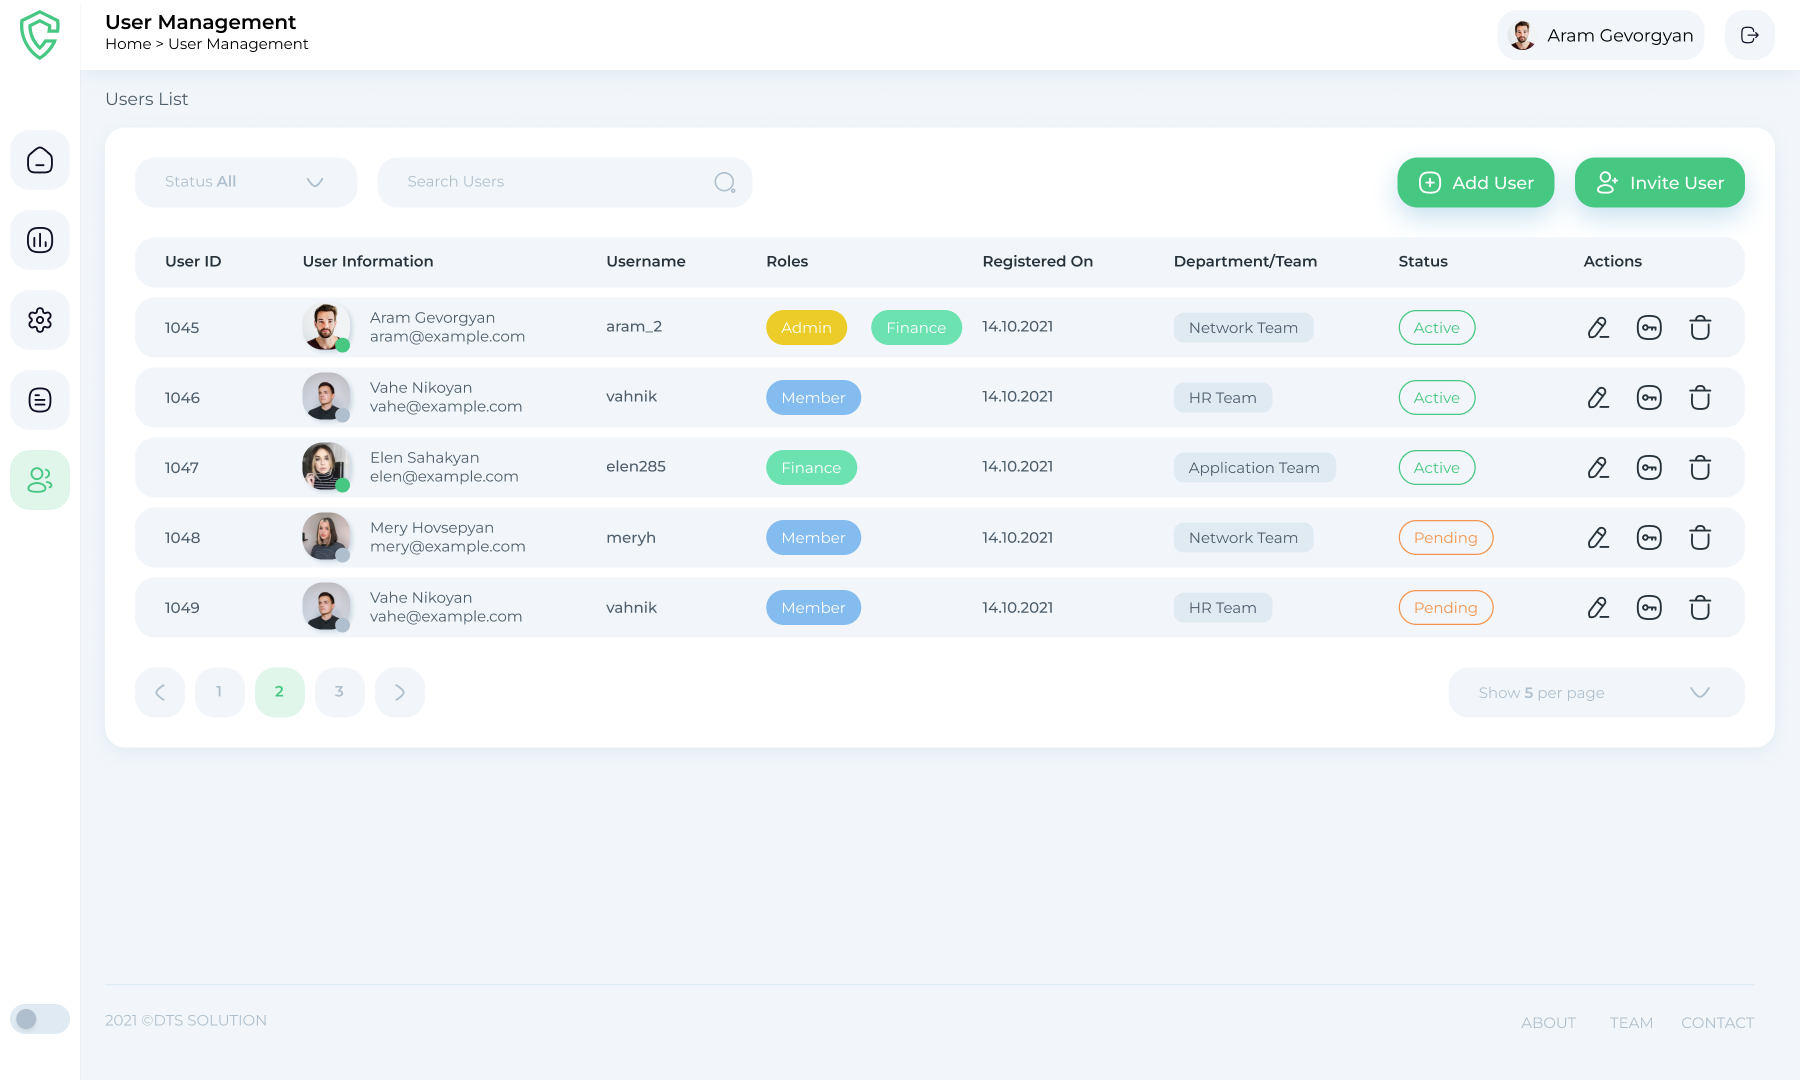Click the logout icon at top right

[x=1749, y=35]
